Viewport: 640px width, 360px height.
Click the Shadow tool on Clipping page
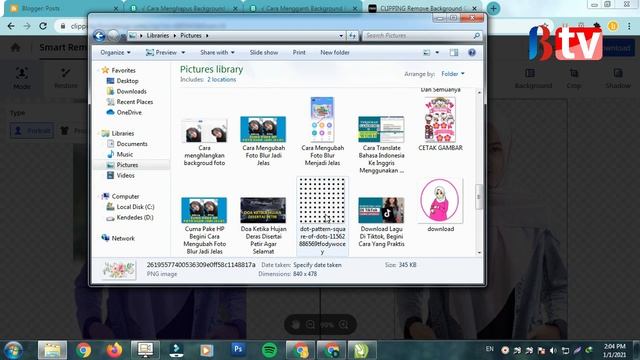click(618, 78)
